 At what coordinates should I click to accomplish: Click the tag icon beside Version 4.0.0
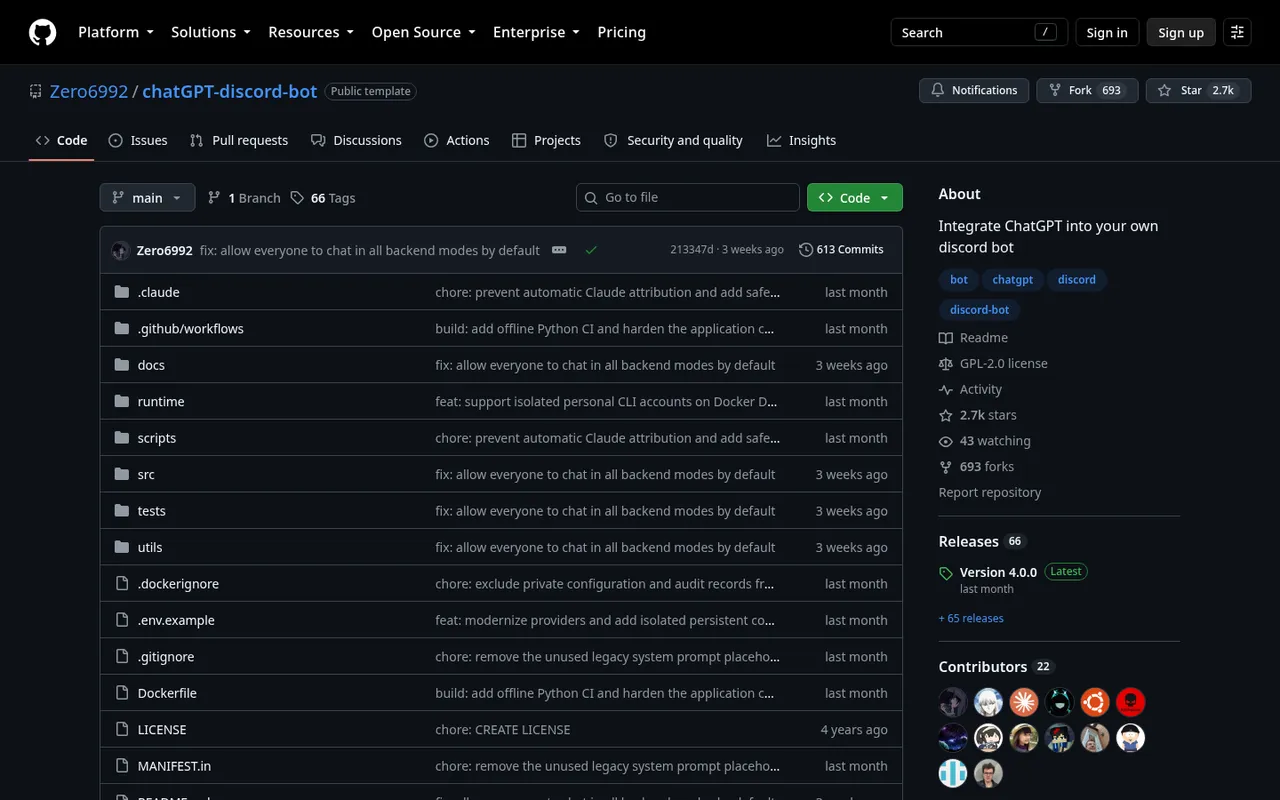pyautogui.click(x=946, y=573)
